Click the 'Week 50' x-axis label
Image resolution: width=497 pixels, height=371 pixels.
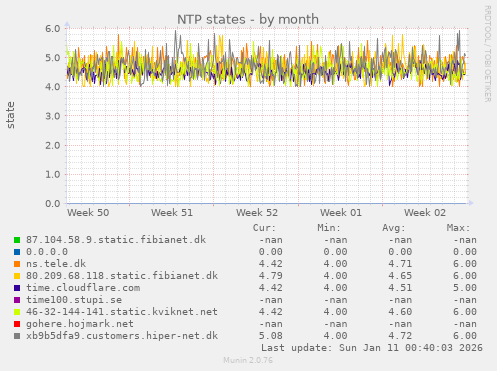point(88,213)
